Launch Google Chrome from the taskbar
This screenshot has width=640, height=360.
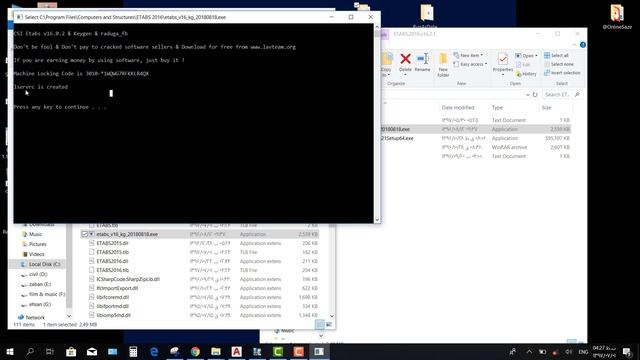tap(195, 351)
